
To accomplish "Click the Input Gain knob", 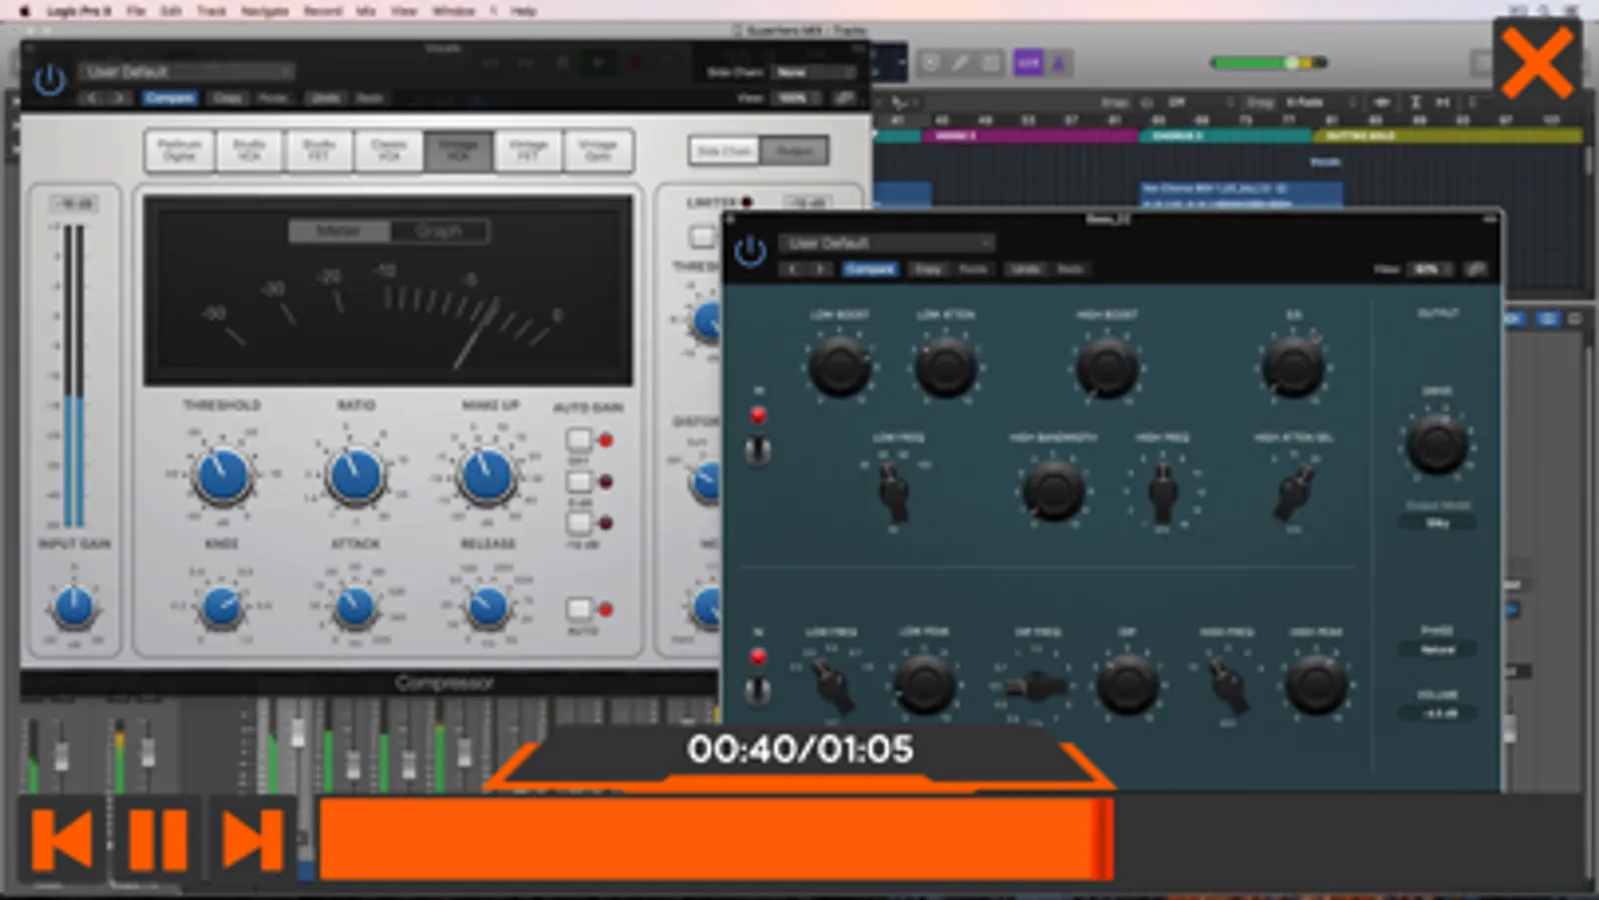I will coord(73,606).
